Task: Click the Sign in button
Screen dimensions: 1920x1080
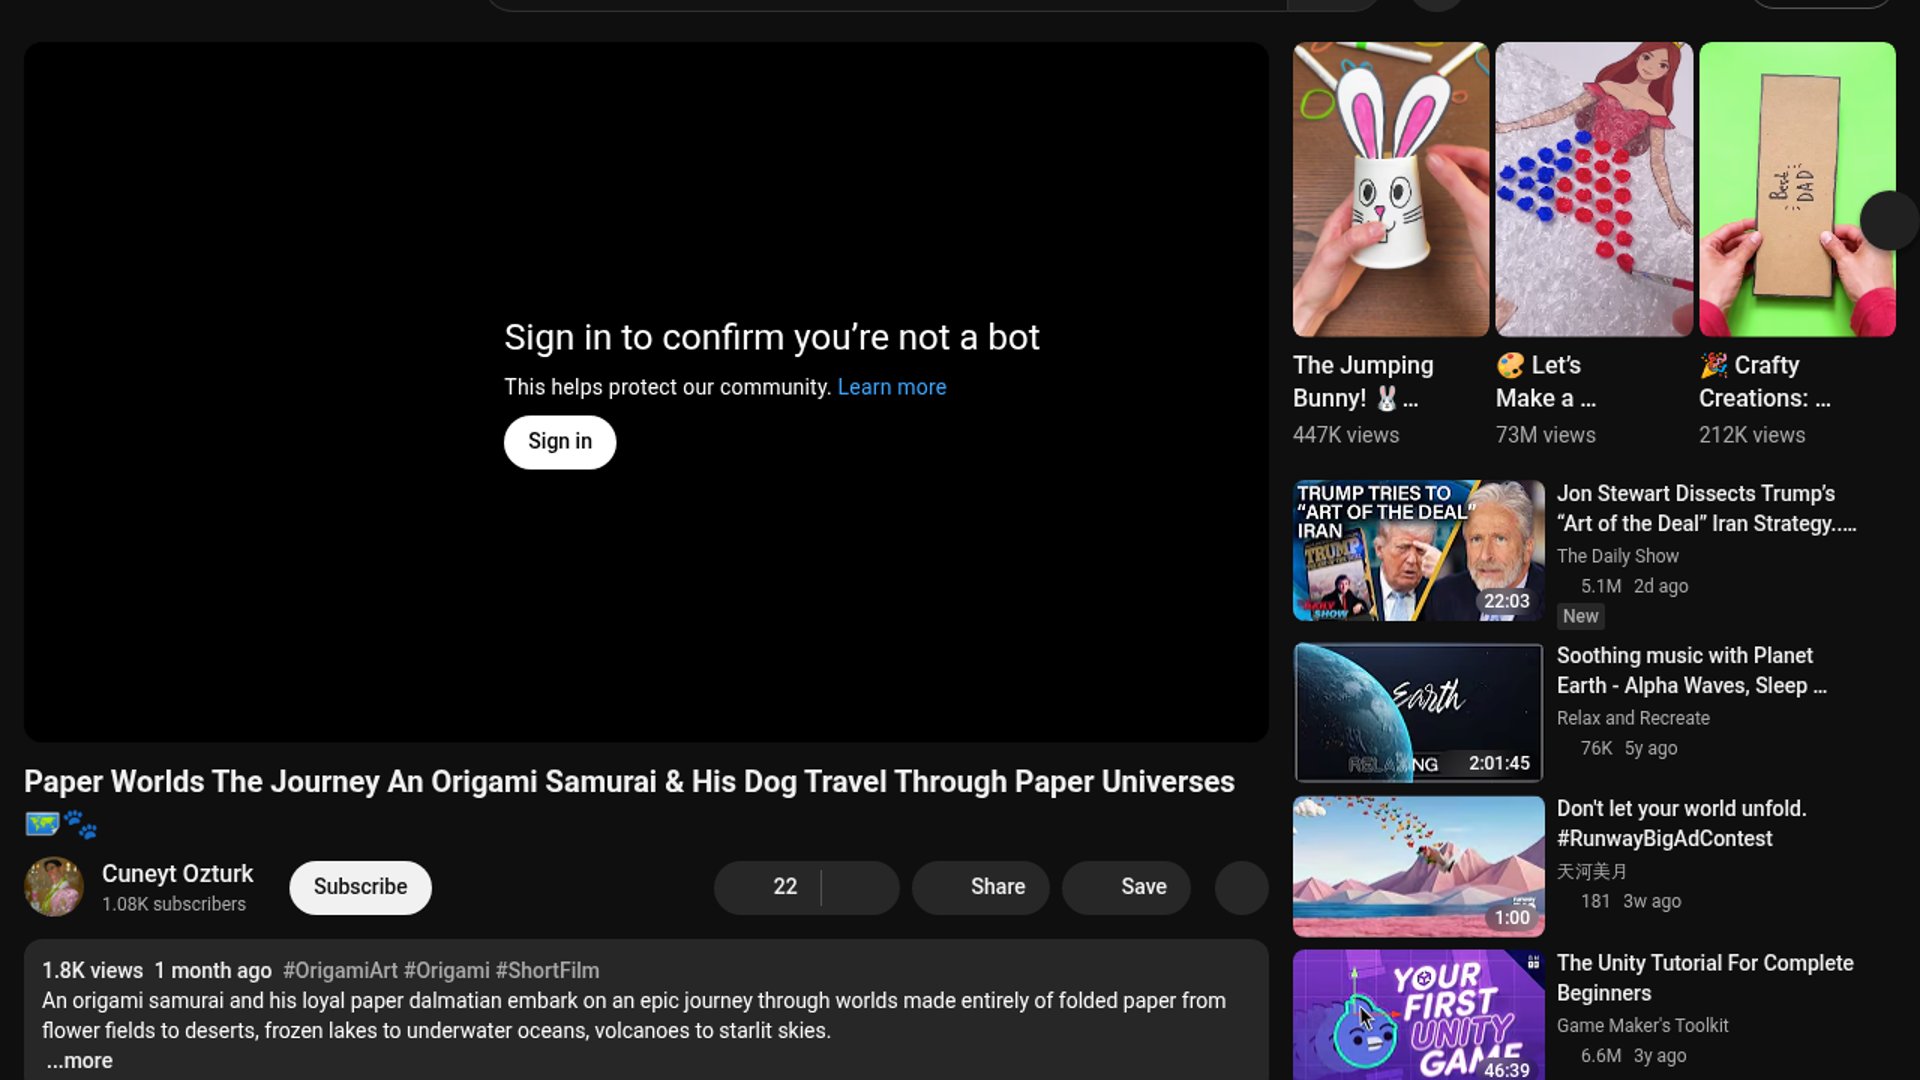Action: [x=559, y=442]
